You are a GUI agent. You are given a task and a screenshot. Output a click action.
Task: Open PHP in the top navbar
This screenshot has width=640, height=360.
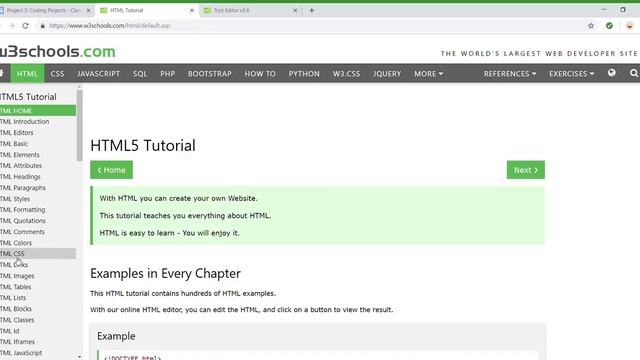click(167, 73)
